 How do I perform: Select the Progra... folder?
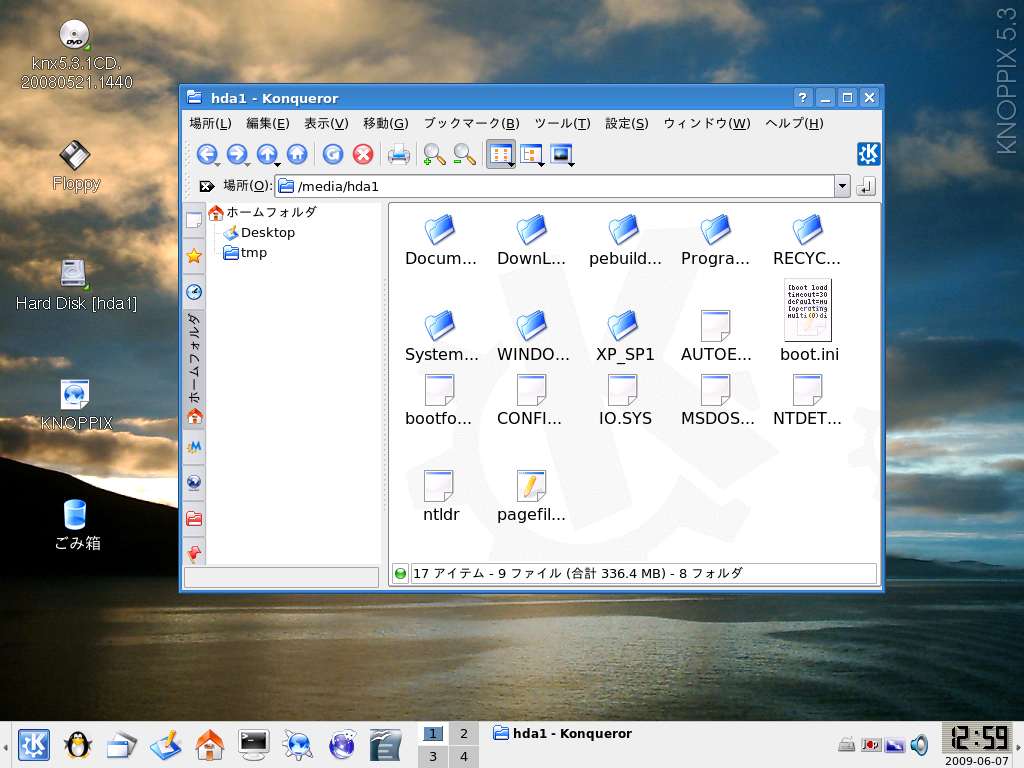[715, 240]
